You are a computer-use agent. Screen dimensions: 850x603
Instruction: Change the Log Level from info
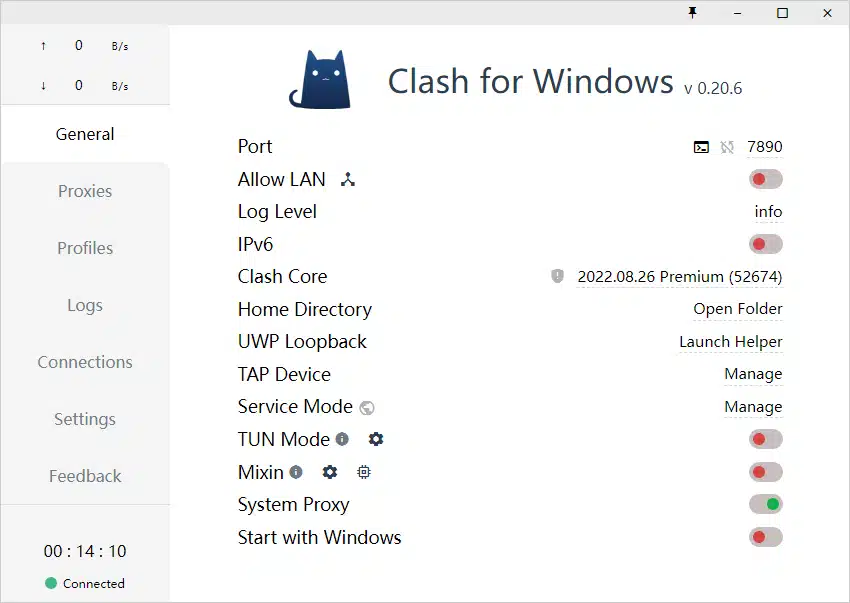pyautogui.click(x=768, y=211)
